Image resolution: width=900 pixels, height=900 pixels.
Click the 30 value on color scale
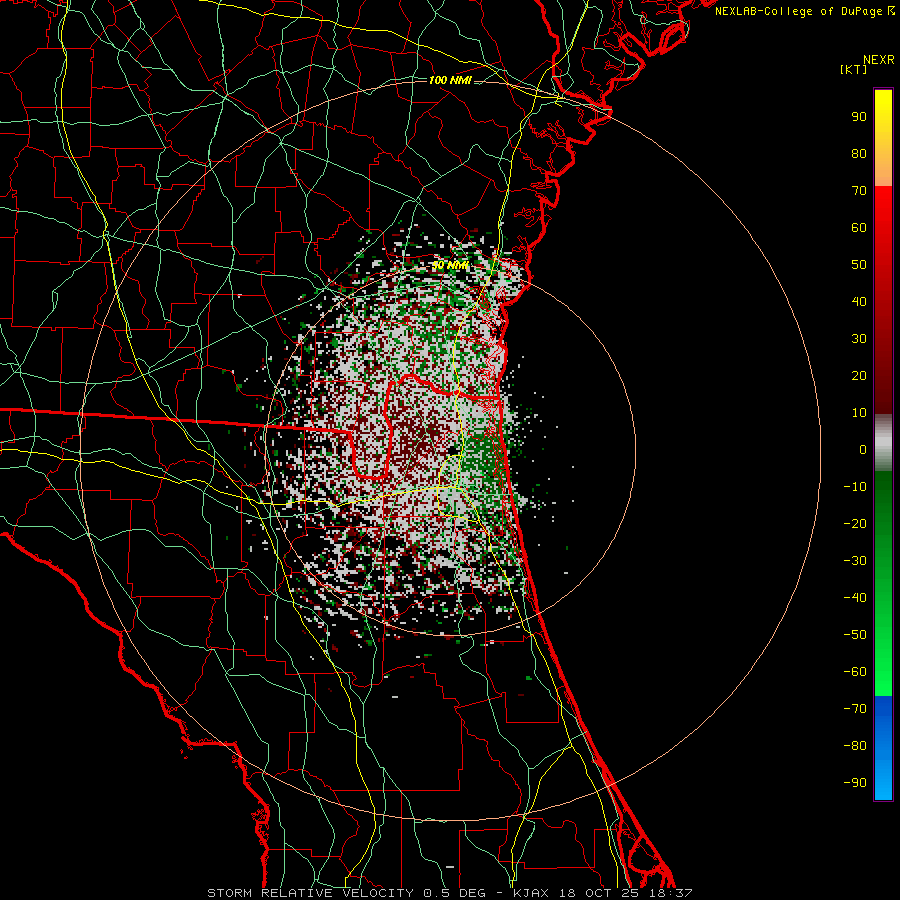click(x=859, y=339)
